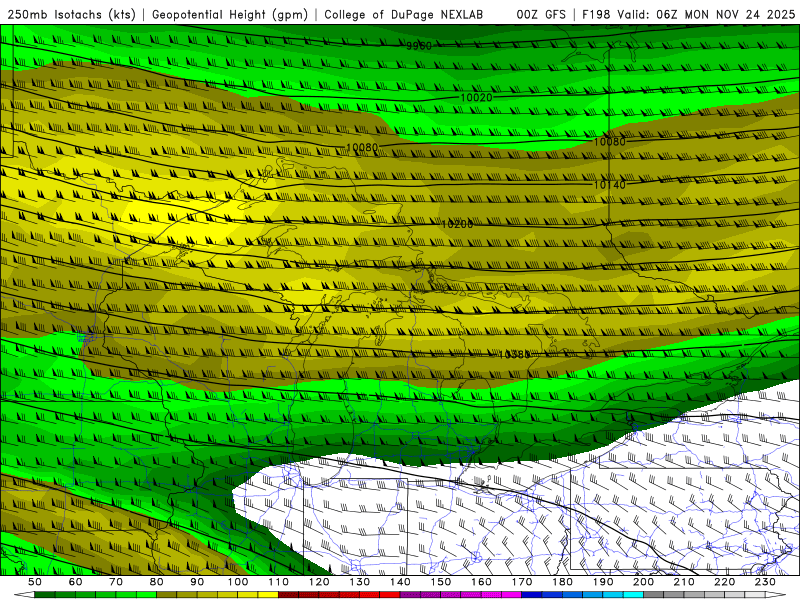The height and width of the screenshot is (600, 800).
Task: Click the 70 value on the color scale
Action: click(x=116, y=582)
